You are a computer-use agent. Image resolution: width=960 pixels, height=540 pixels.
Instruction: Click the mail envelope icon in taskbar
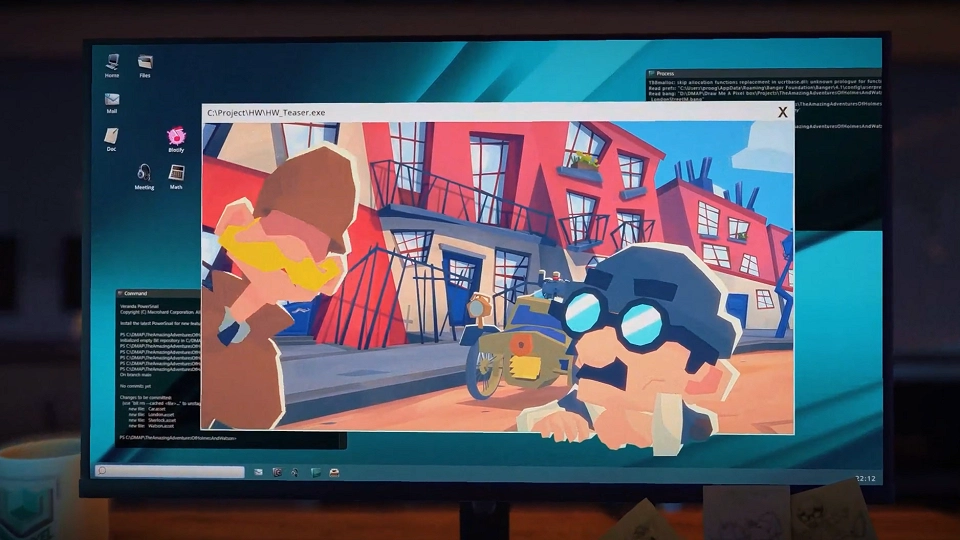click(258, 472)
